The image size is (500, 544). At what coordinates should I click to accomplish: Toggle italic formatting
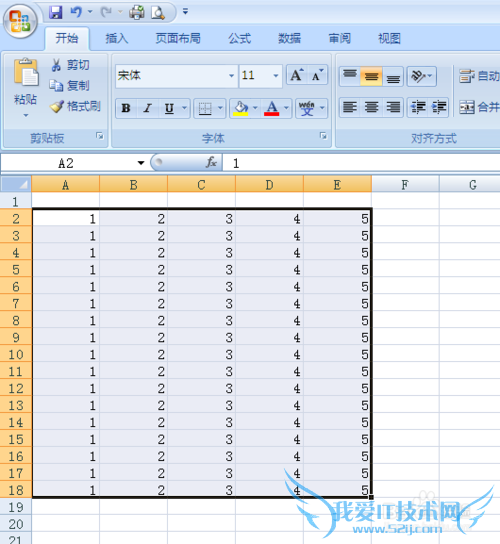click(148, 108)
